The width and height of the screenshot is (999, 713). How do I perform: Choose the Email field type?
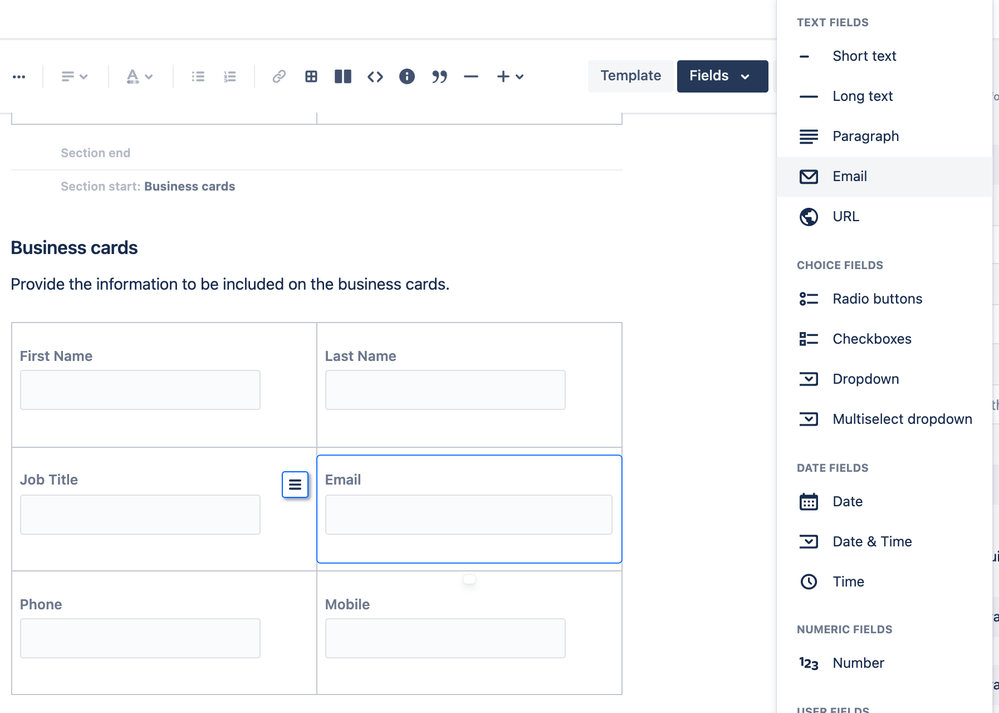[x=884, y=176]
